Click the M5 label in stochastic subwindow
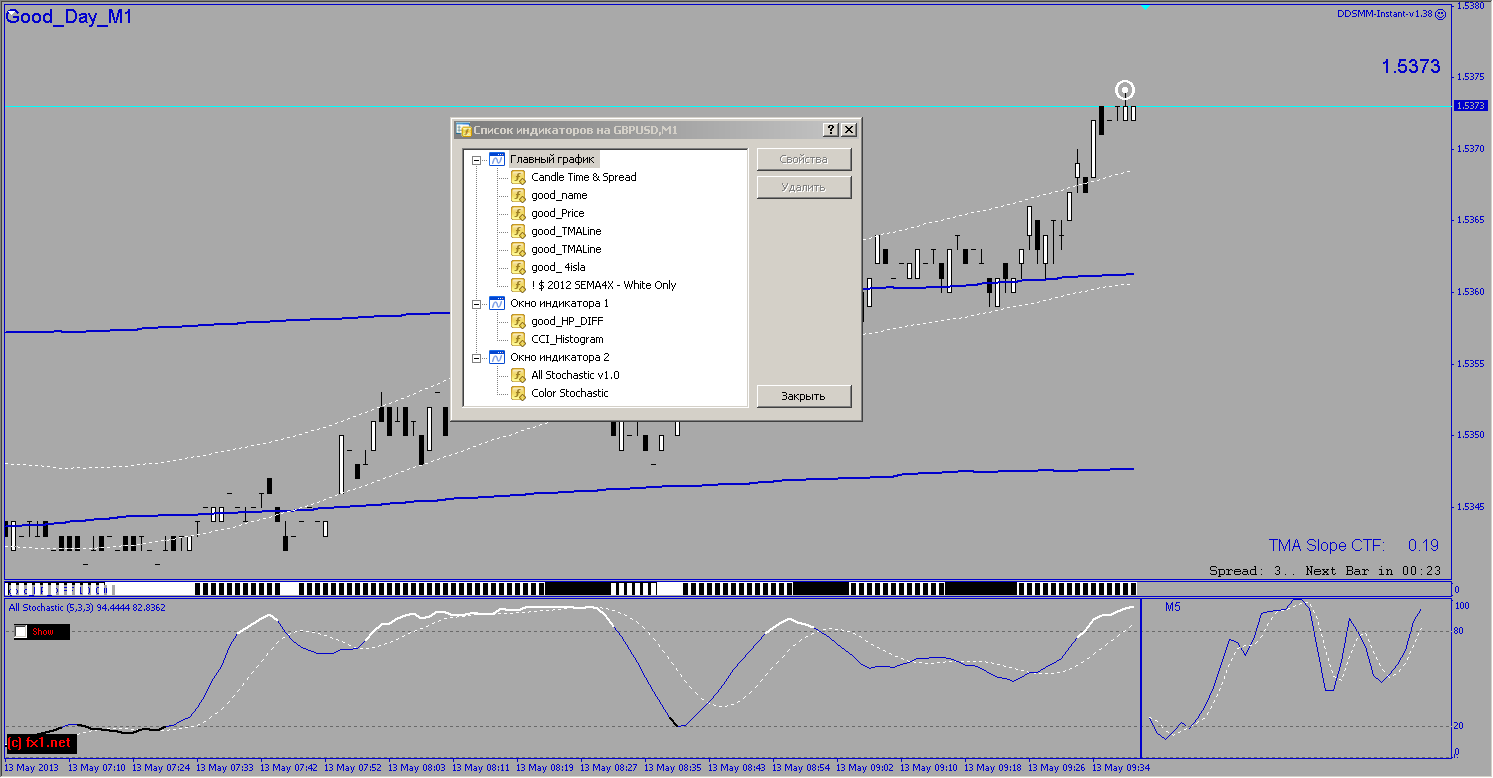1493x778 pixels. pyautogui.click(x=1173, y=607)
